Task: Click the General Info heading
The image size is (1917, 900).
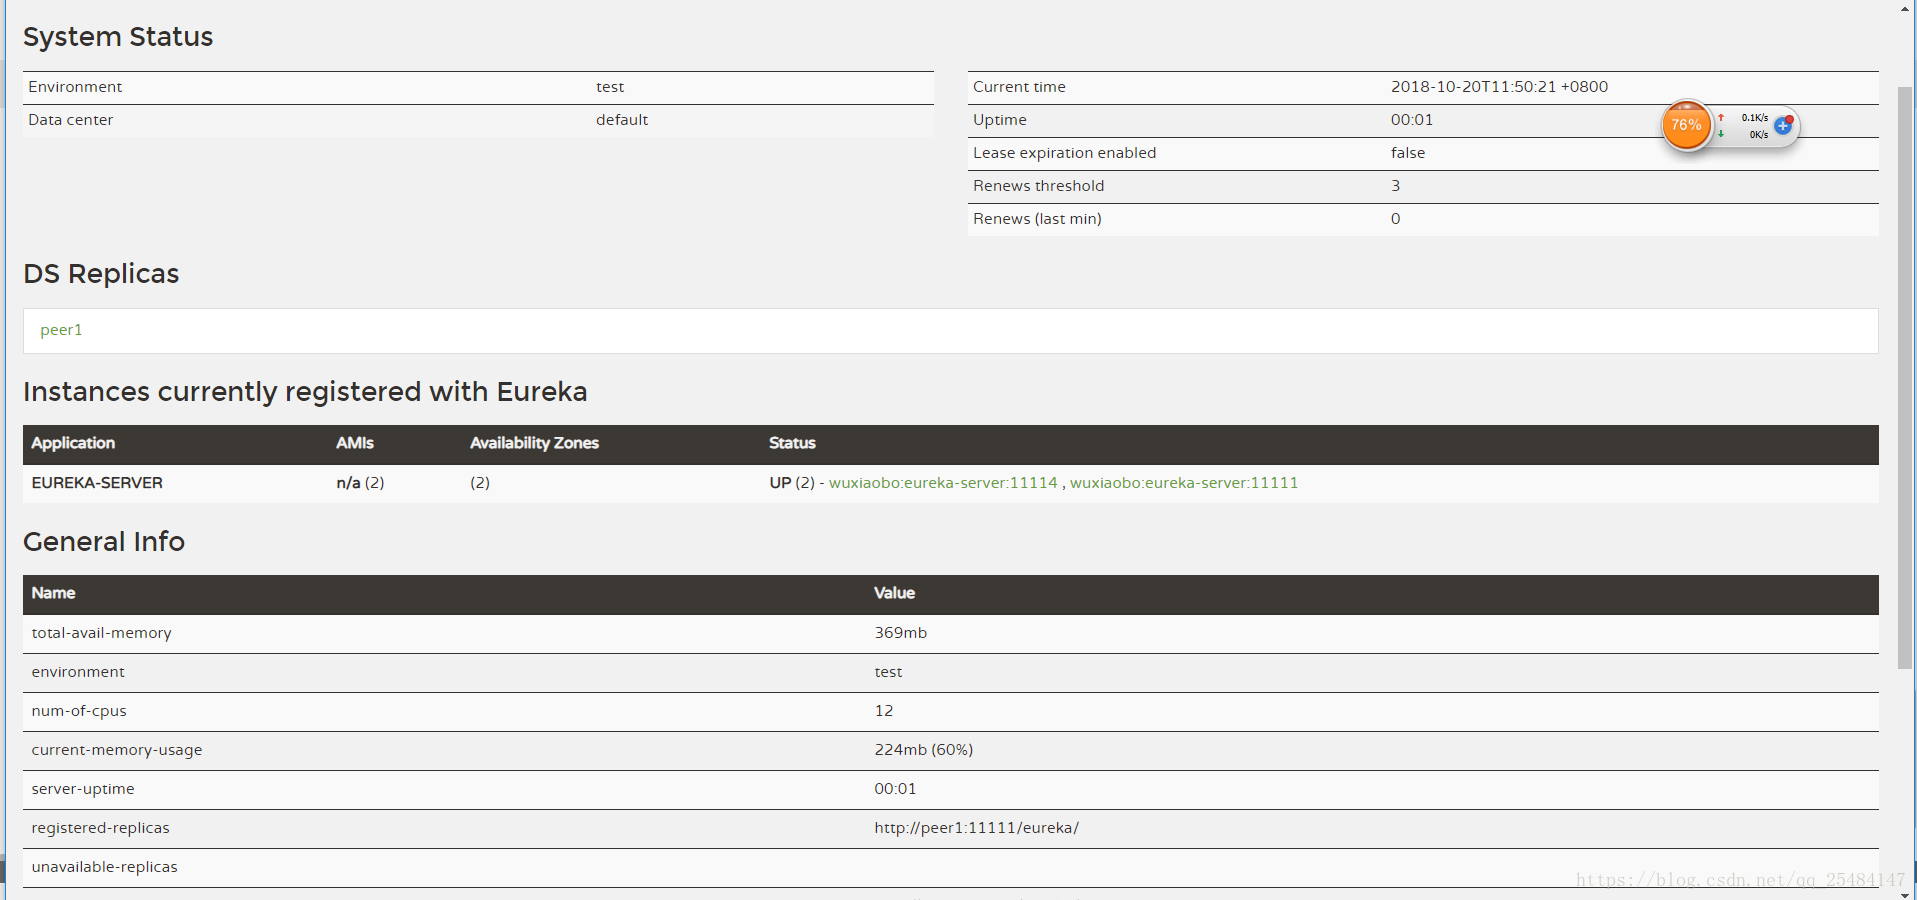Action: point(104,542)
